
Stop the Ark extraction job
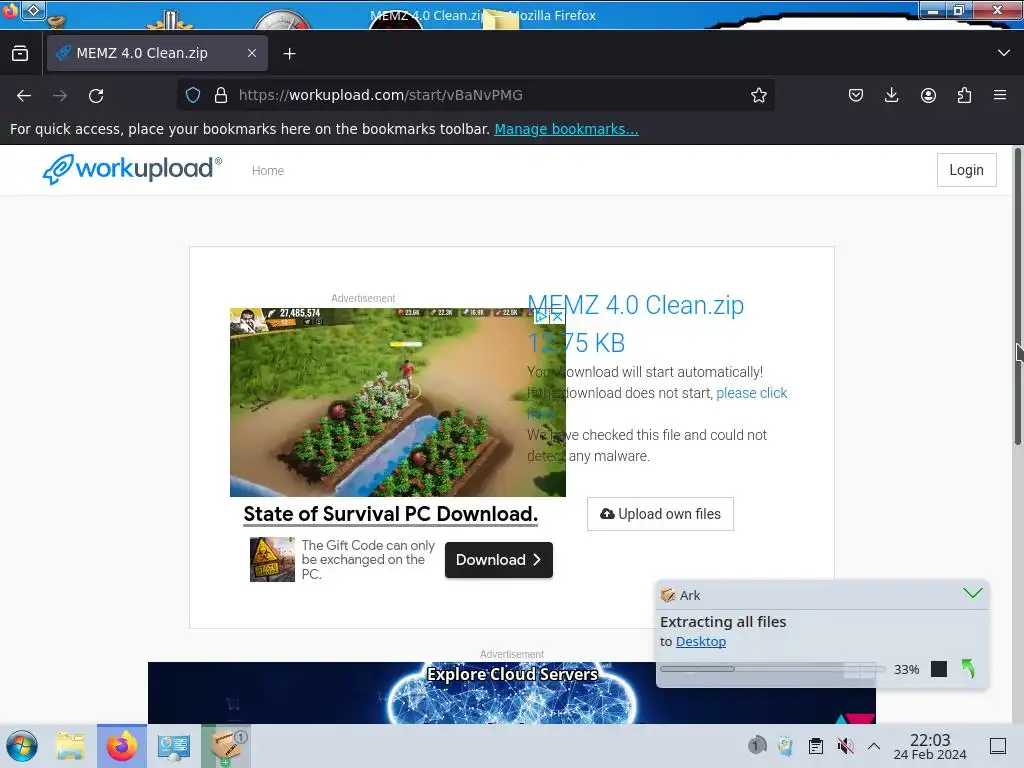[938, 669]
